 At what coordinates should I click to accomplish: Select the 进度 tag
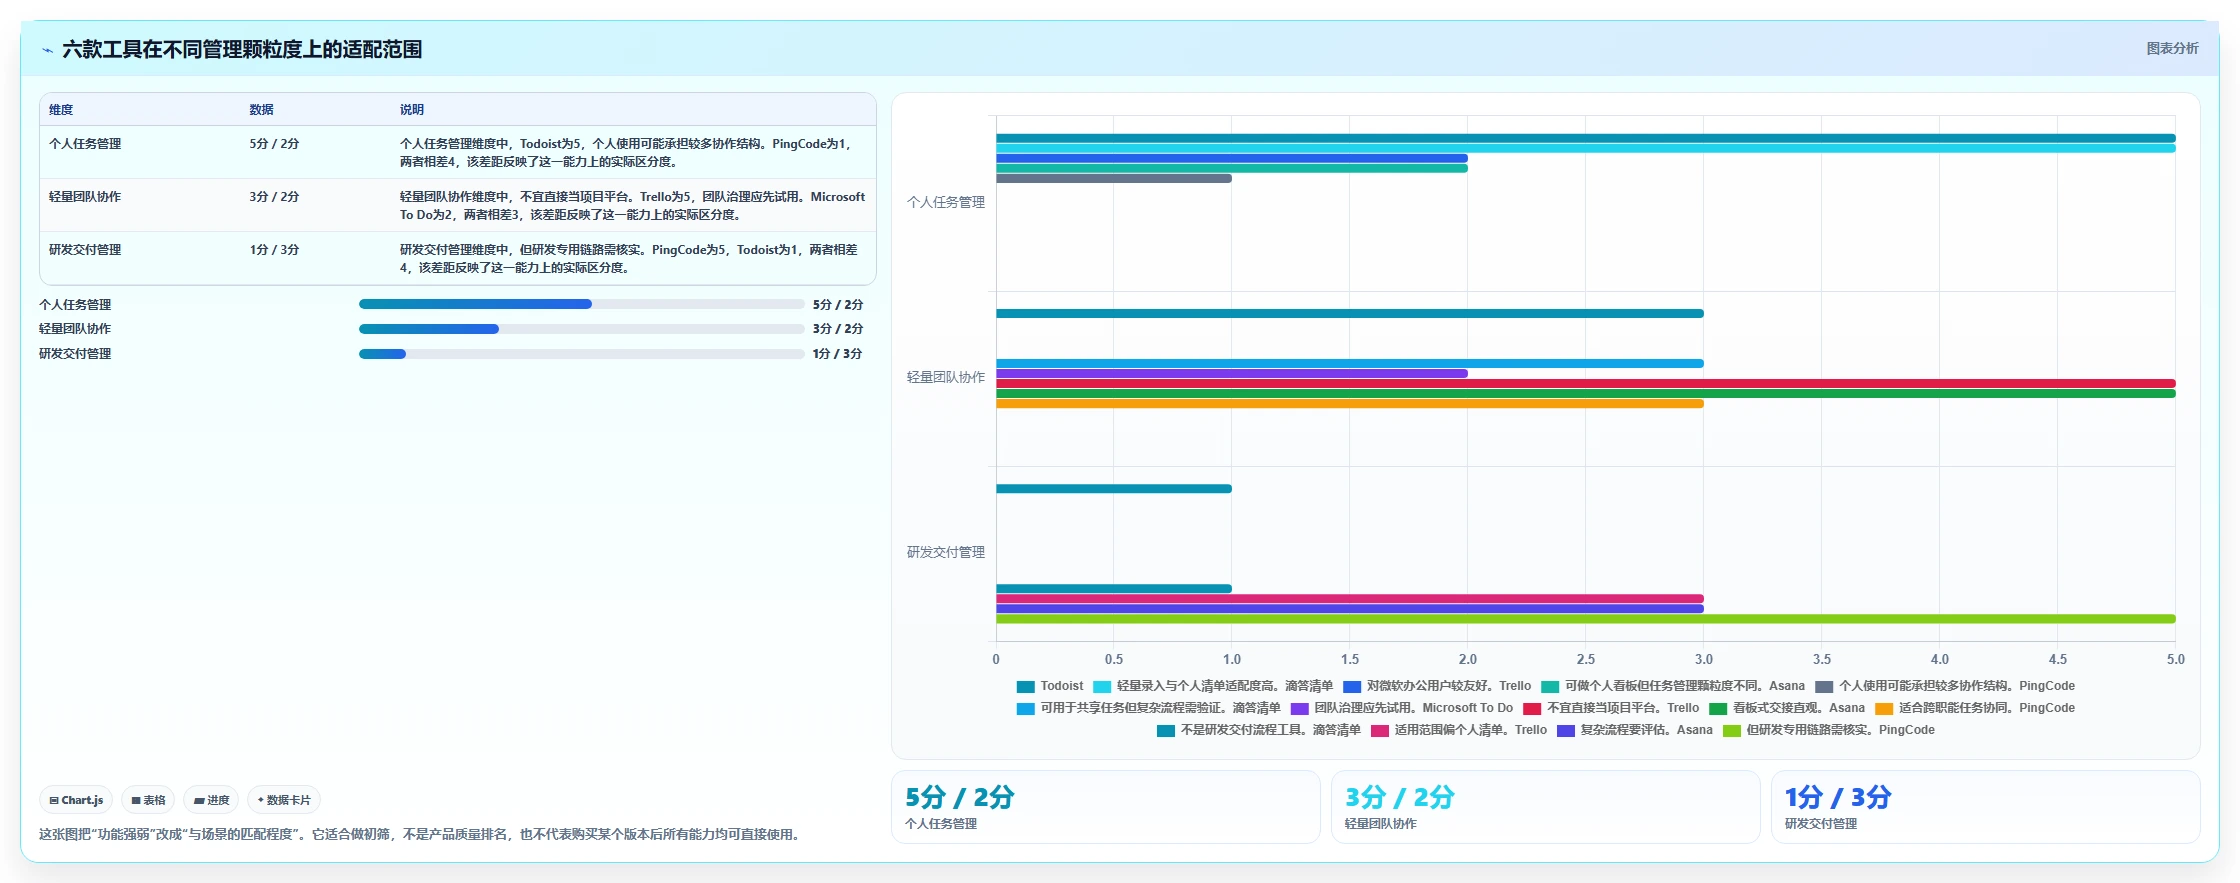click(x=211, y=800)
